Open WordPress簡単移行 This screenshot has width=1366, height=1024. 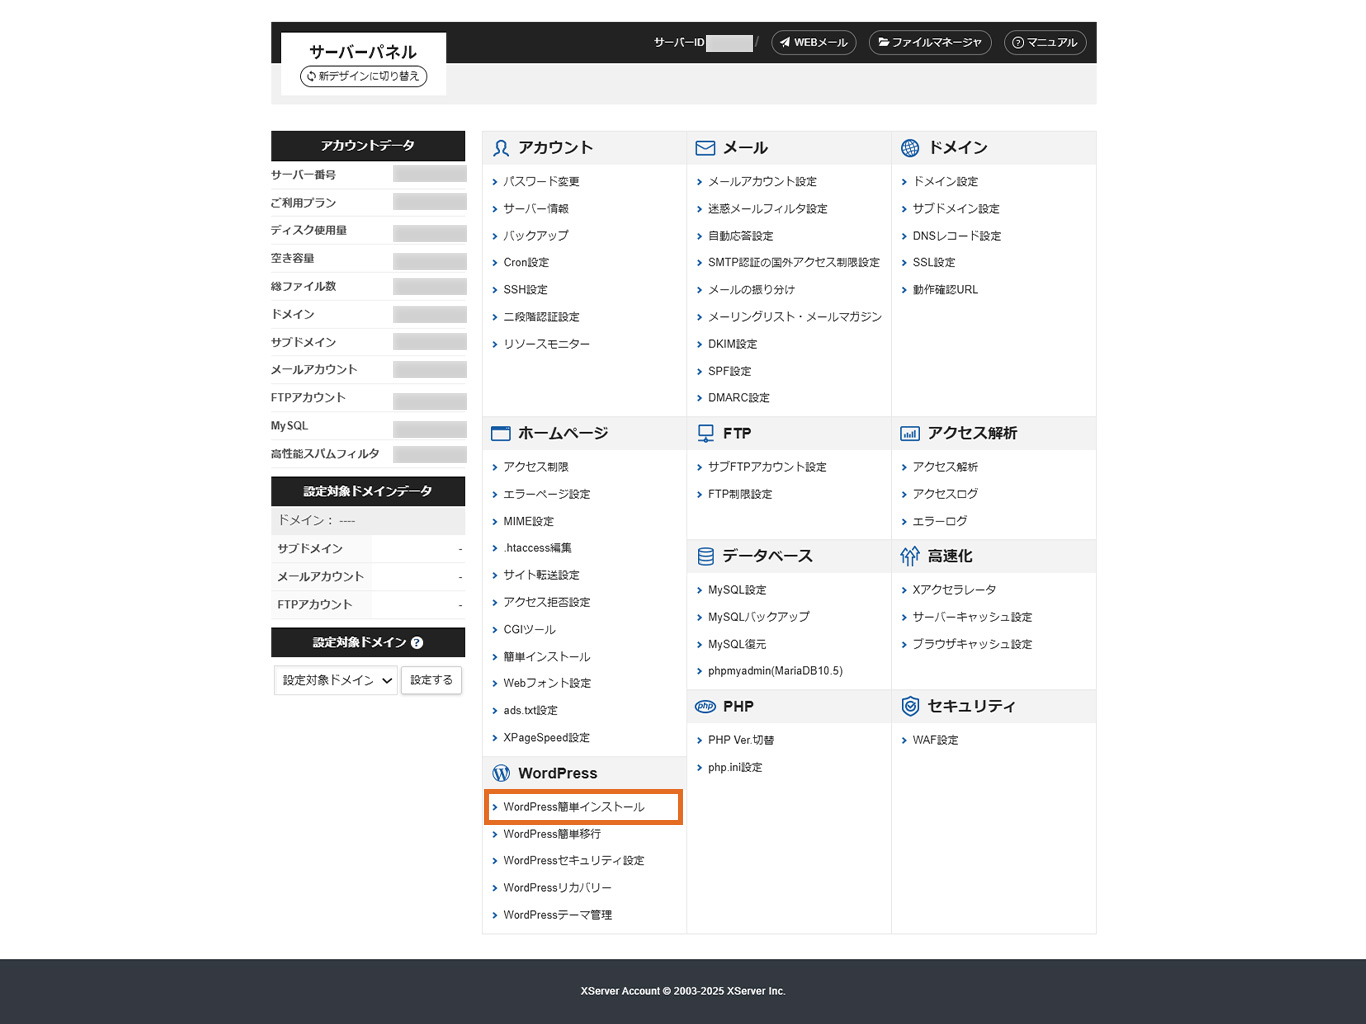[552, 834]
